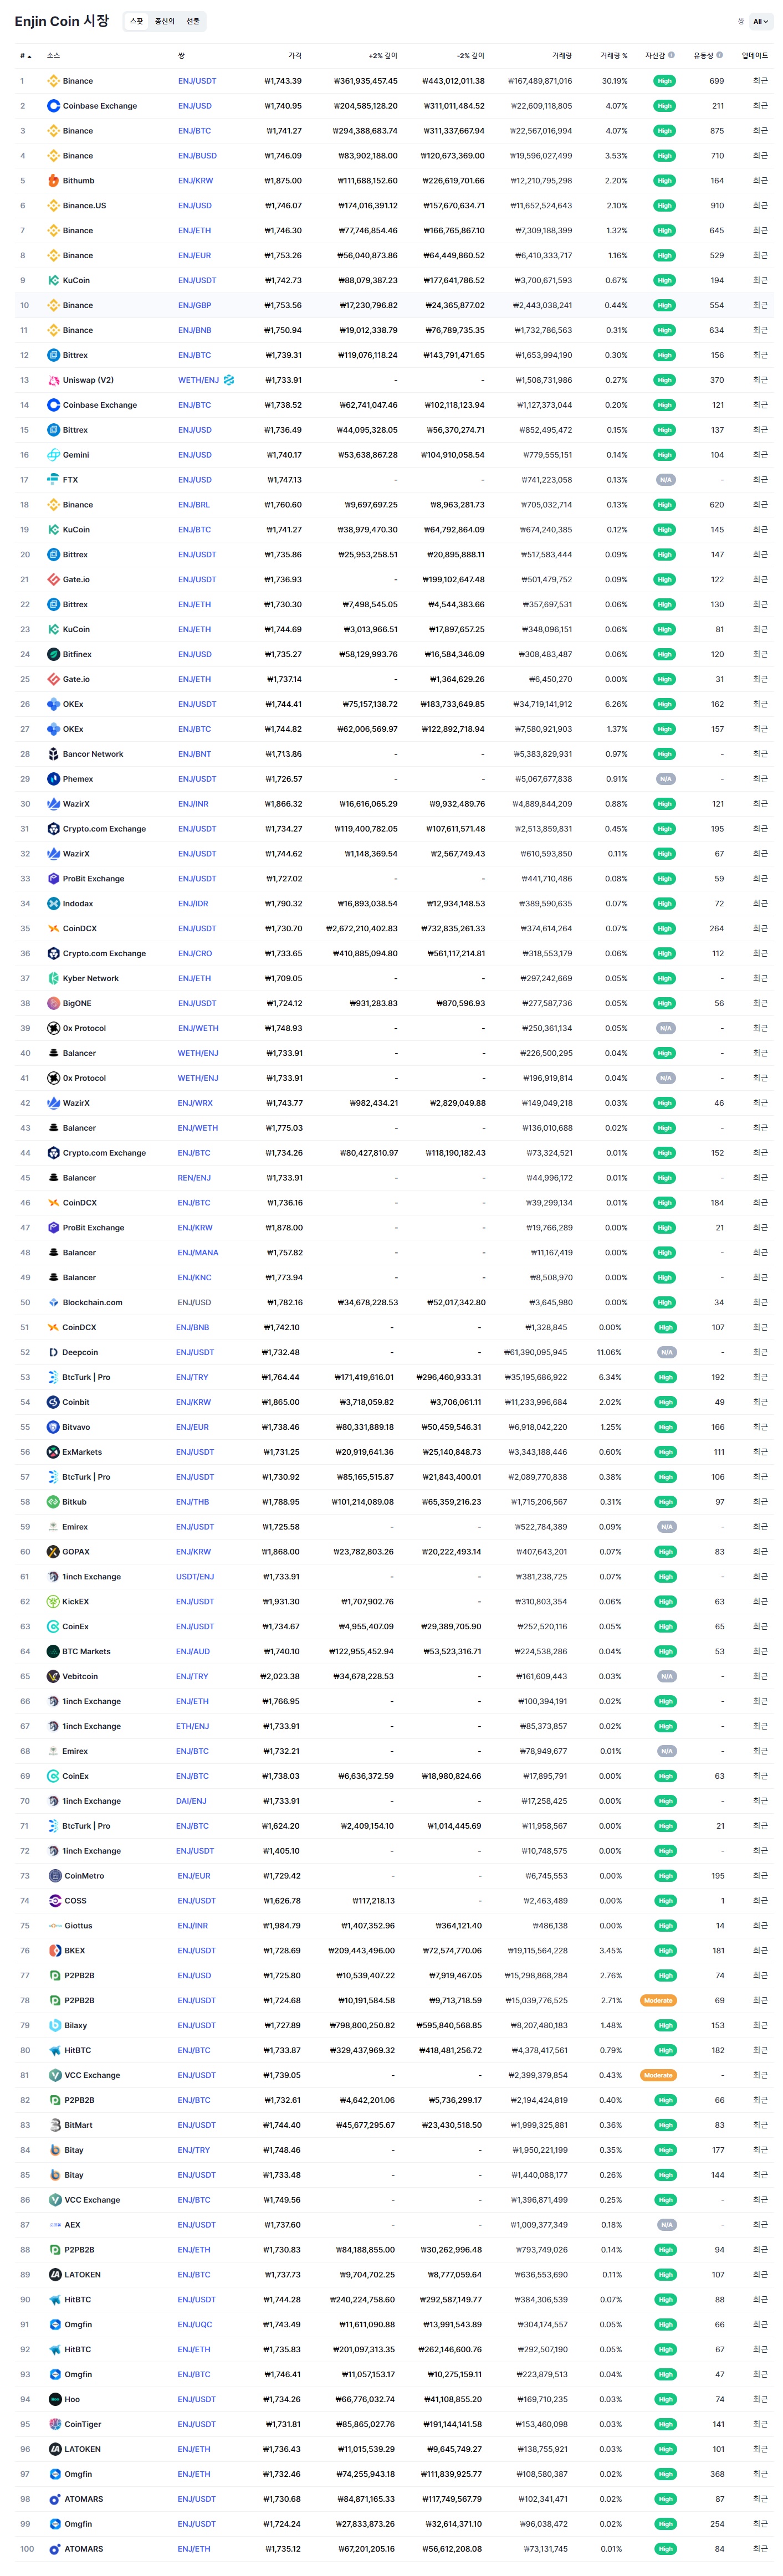
Task: Click the CoinMetro exchange logo
Action: (x=55, y=1876)
